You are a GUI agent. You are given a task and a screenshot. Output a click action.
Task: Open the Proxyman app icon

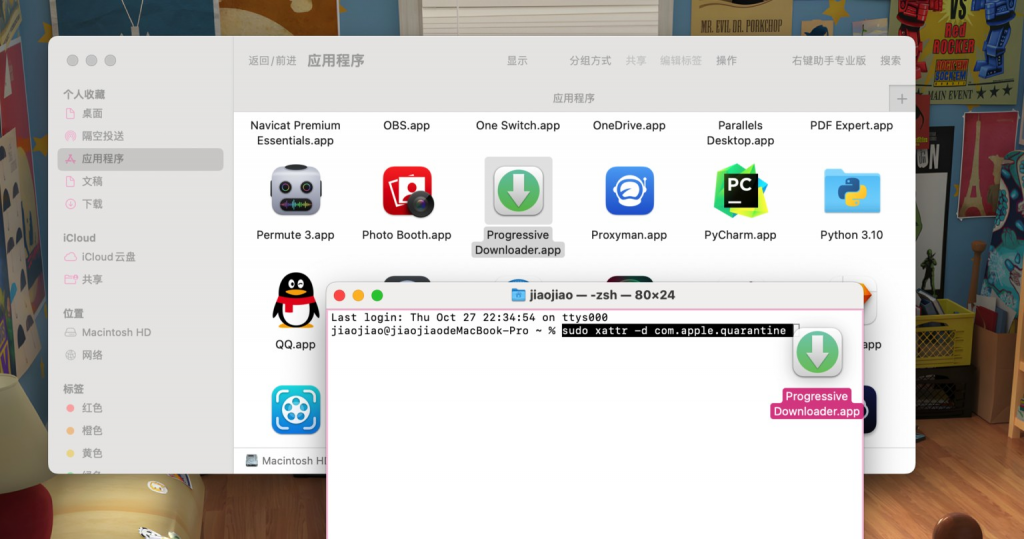(629, 191)
